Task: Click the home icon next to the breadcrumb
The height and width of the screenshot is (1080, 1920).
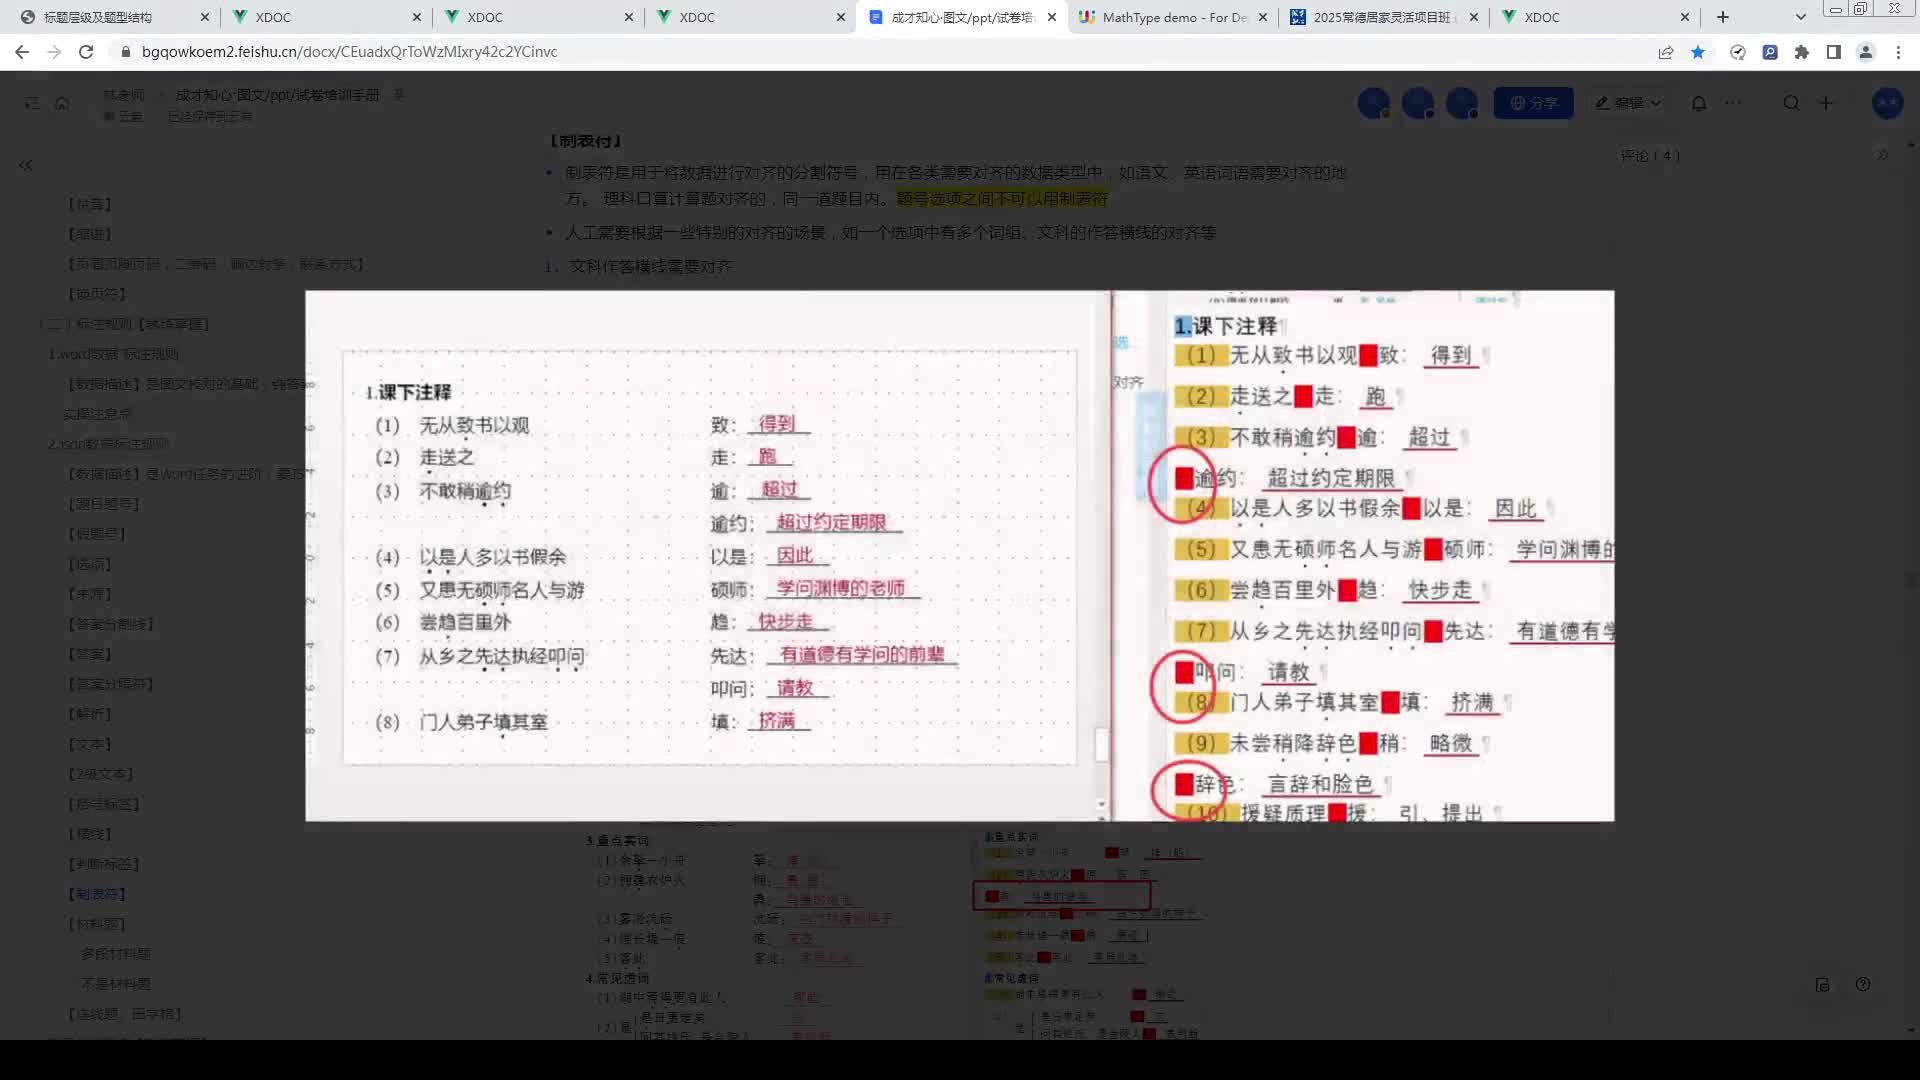Action: click(x=62, y=102)
